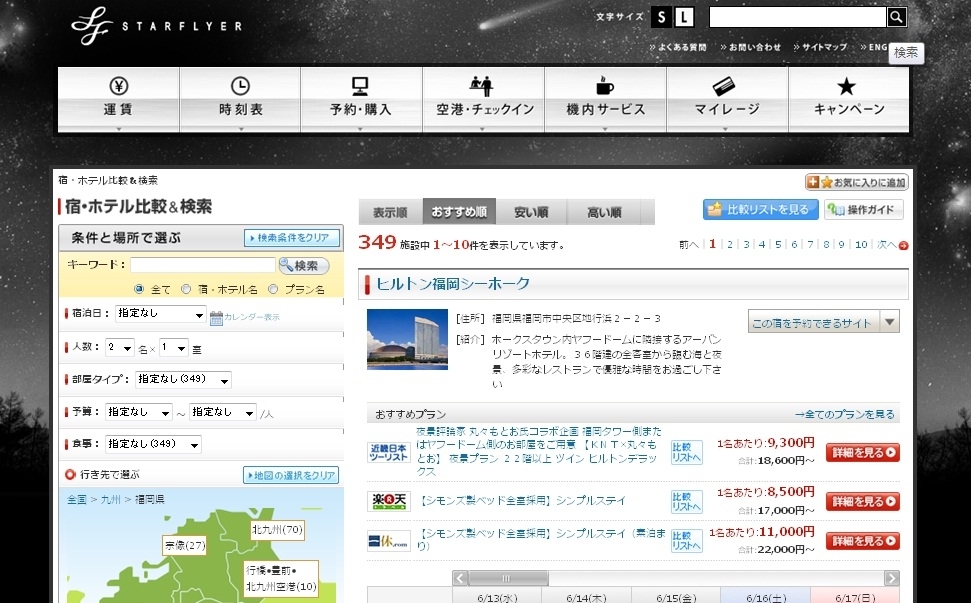This screenshot has height=603, width=971.
Task: Click 地図の選択をクリア button
Action: point(291,475)
